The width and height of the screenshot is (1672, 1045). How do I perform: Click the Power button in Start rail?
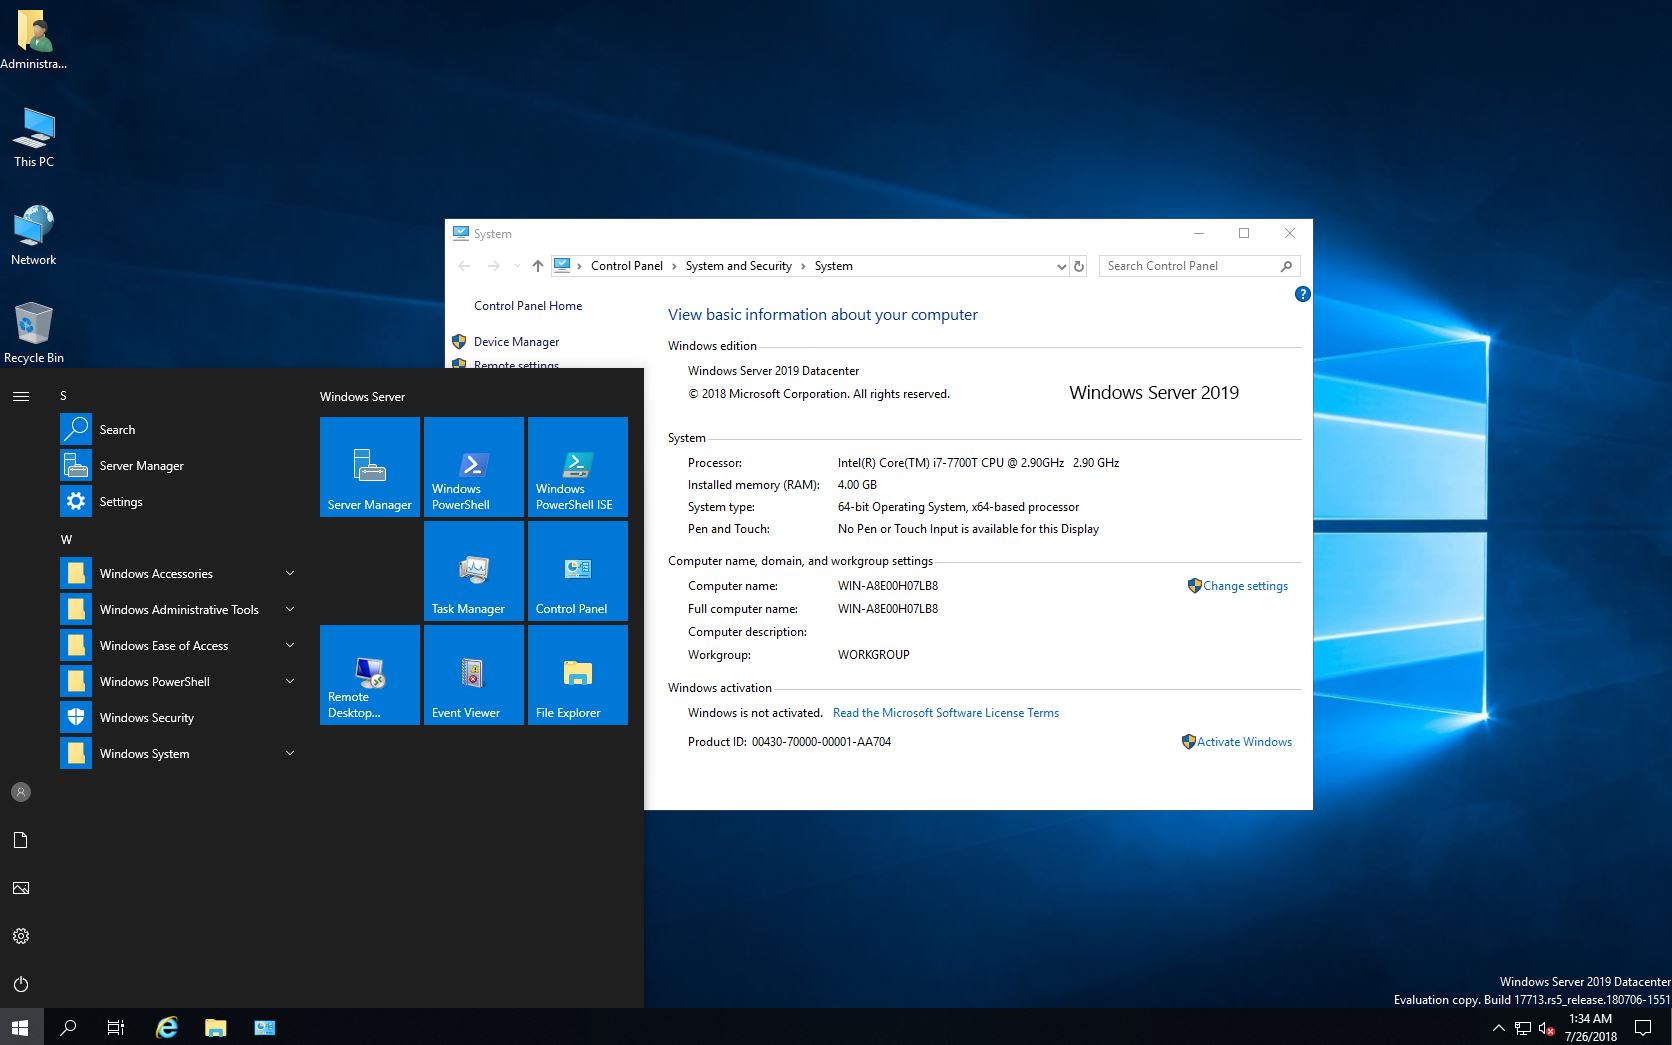tap(21, 984)
